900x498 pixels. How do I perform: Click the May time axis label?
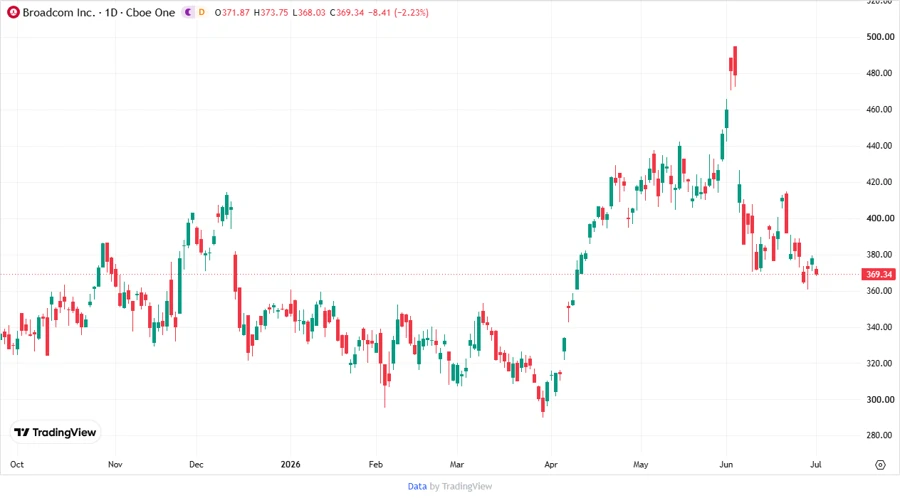(x=641, y=464)
